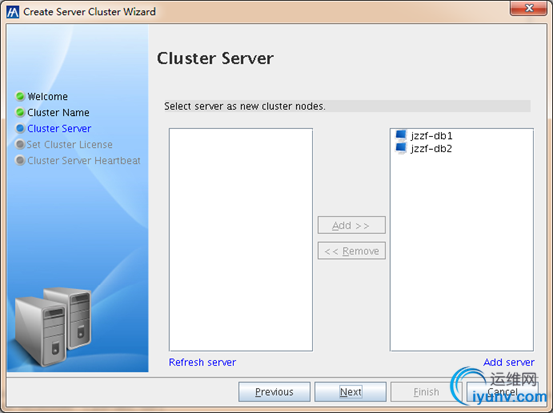Close the Create Server Cluster Wizard window
The height and width of the screenshot is (413, 553).
[x=528, y=8]
